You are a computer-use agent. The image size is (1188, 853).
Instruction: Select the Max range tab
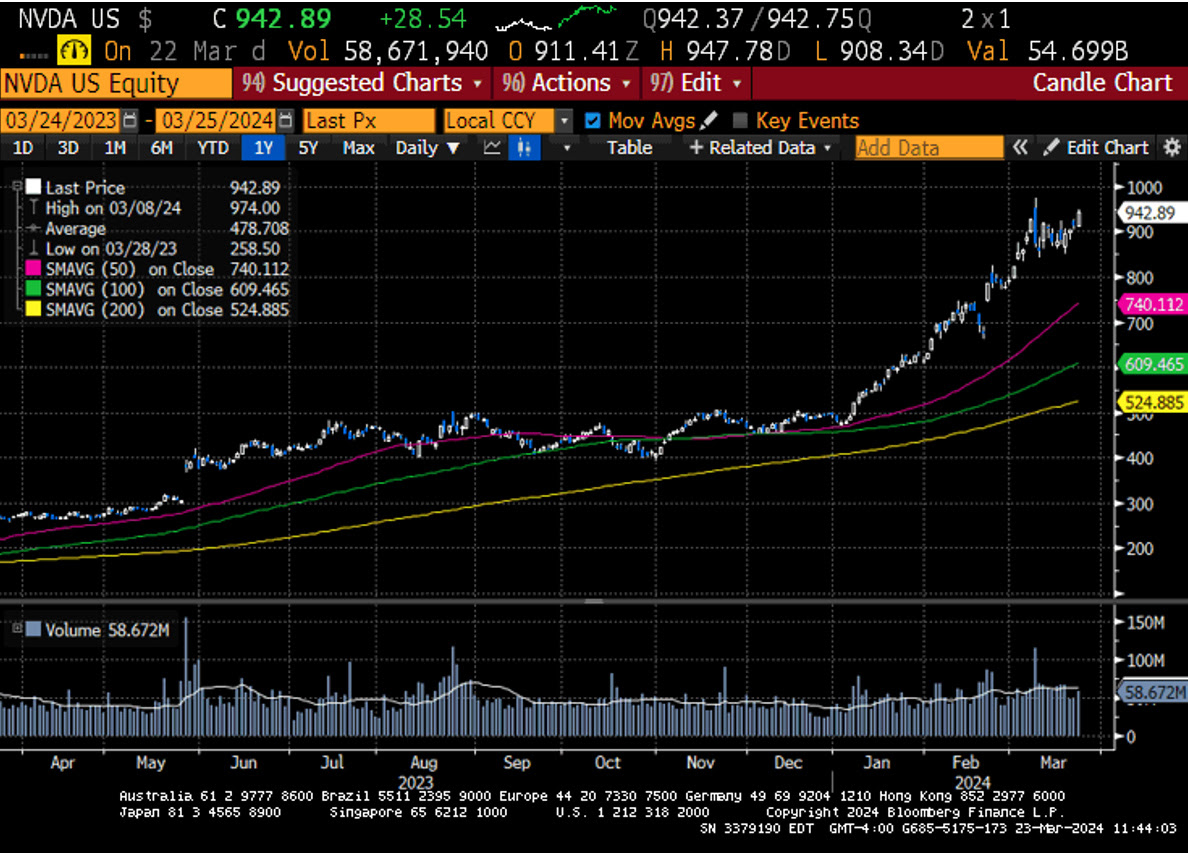point(358,148)
